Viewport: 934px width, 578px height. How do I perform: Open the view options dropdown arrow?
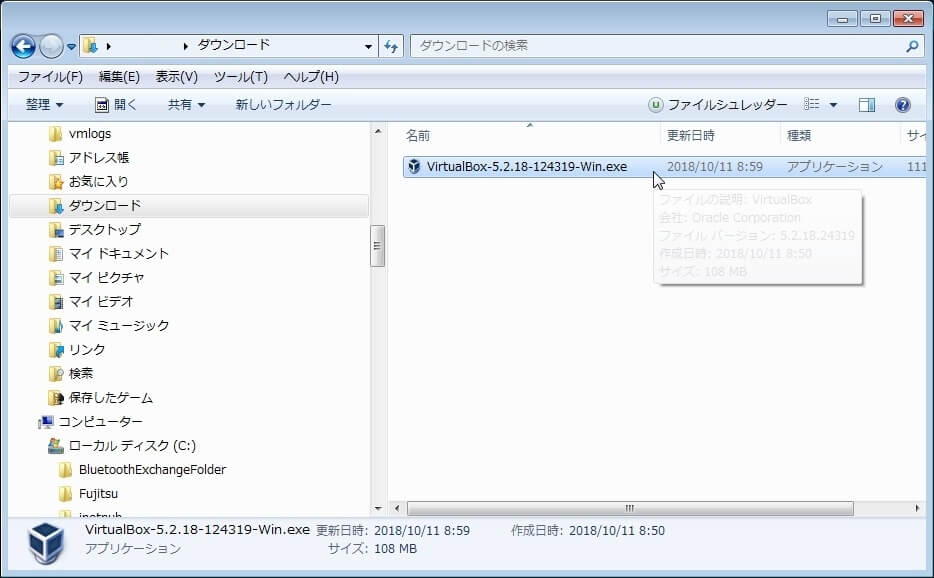tap(833, 105)
